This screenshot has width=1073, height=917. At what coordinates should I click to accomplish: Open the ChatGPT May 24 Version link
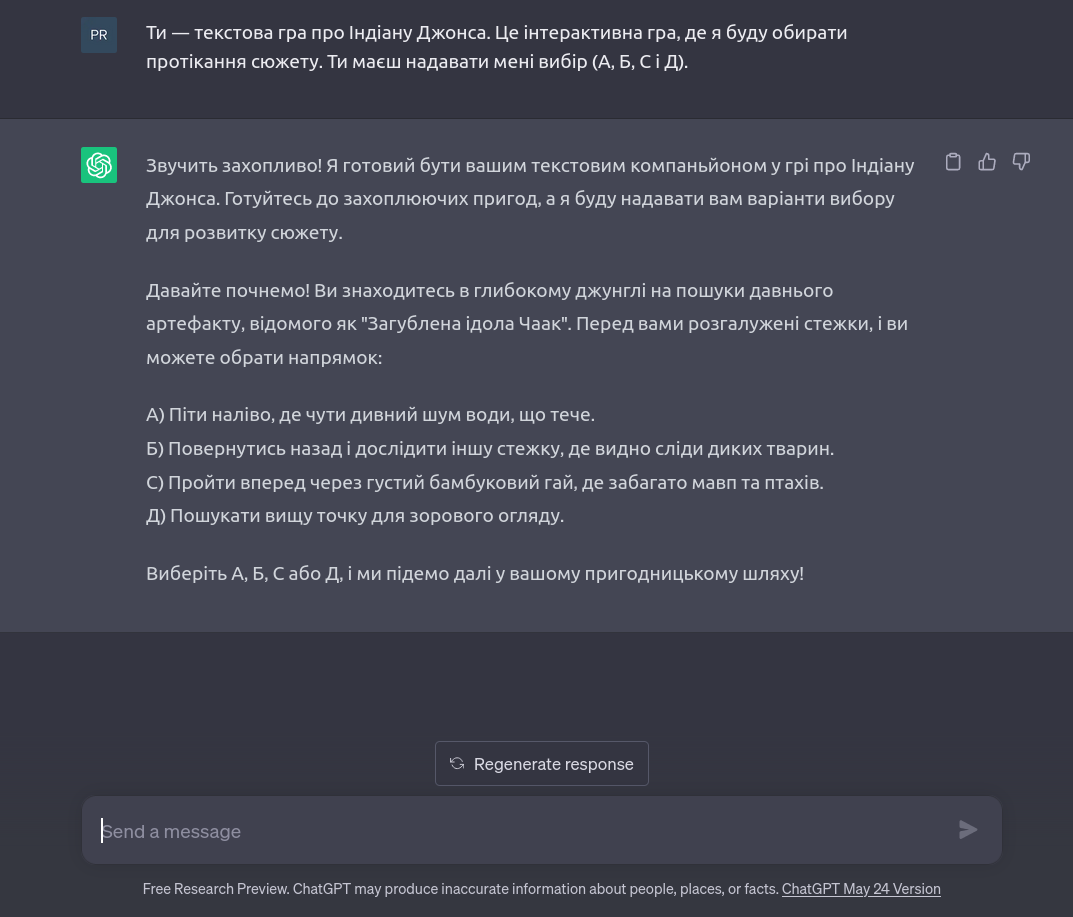[x=861, y=889]
